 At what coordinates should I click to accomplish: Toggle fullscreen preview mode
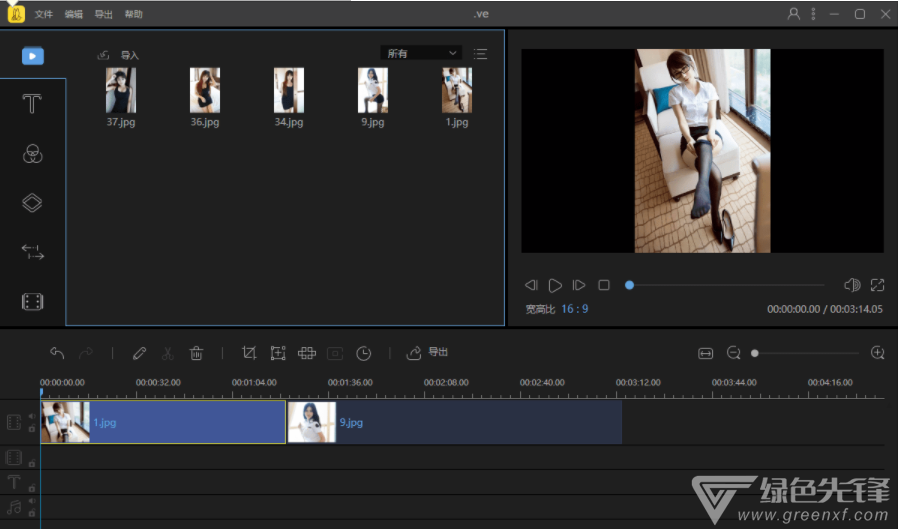click(877, 285)
